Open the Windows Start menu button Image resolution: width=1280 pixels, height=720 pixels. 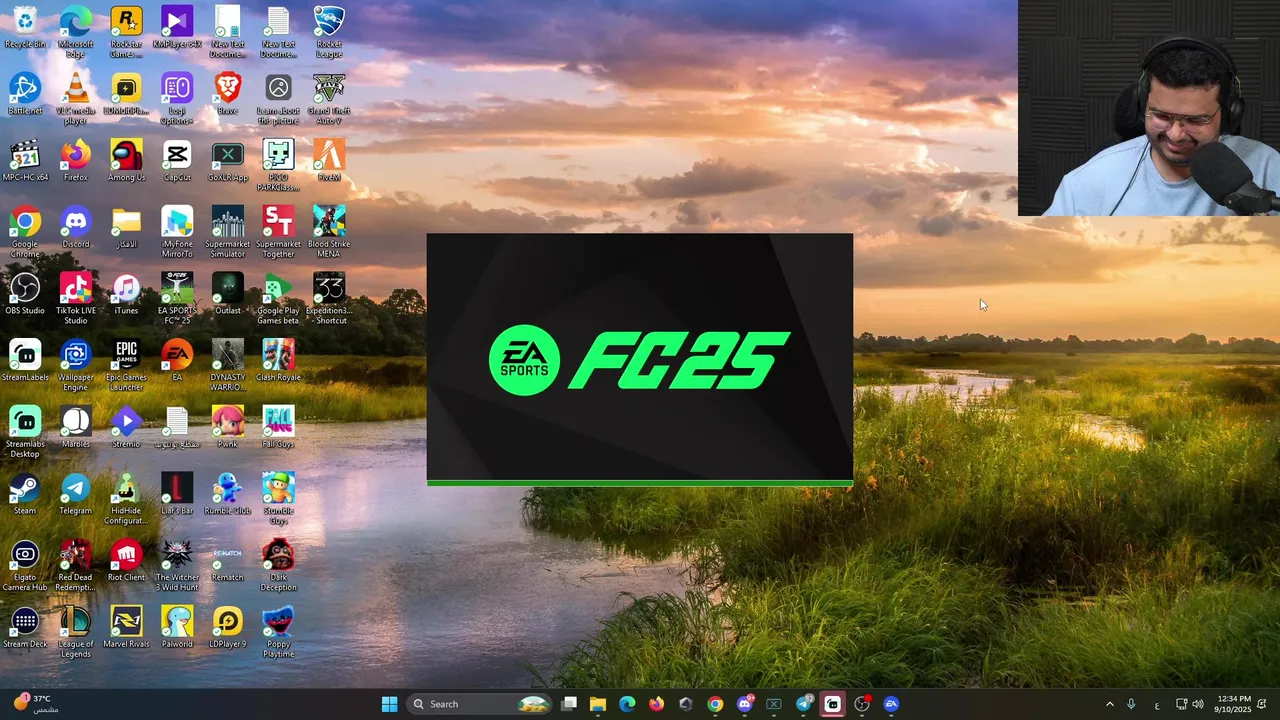point(390,704)
